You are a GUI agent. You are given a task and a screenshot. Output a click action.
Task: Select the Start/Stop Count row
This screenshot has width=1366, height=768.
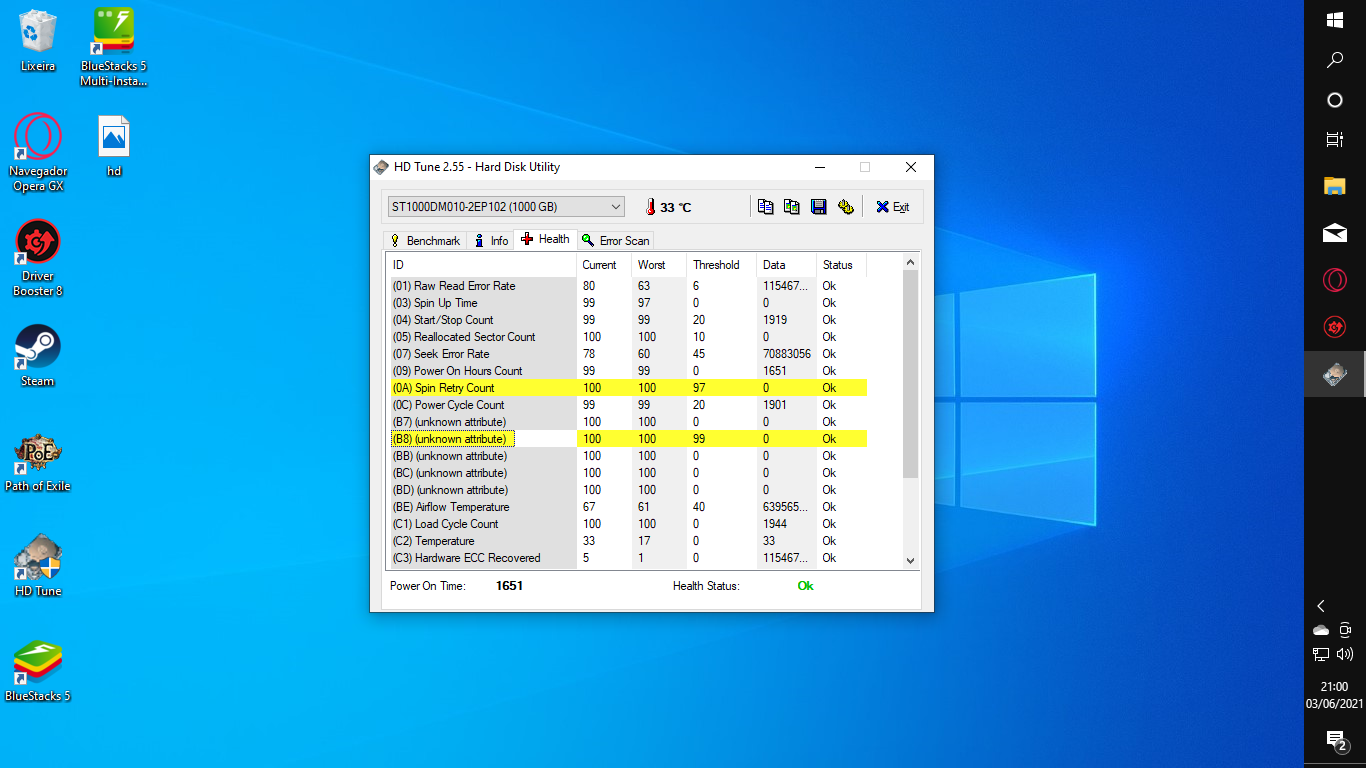[x=627, y=320]
